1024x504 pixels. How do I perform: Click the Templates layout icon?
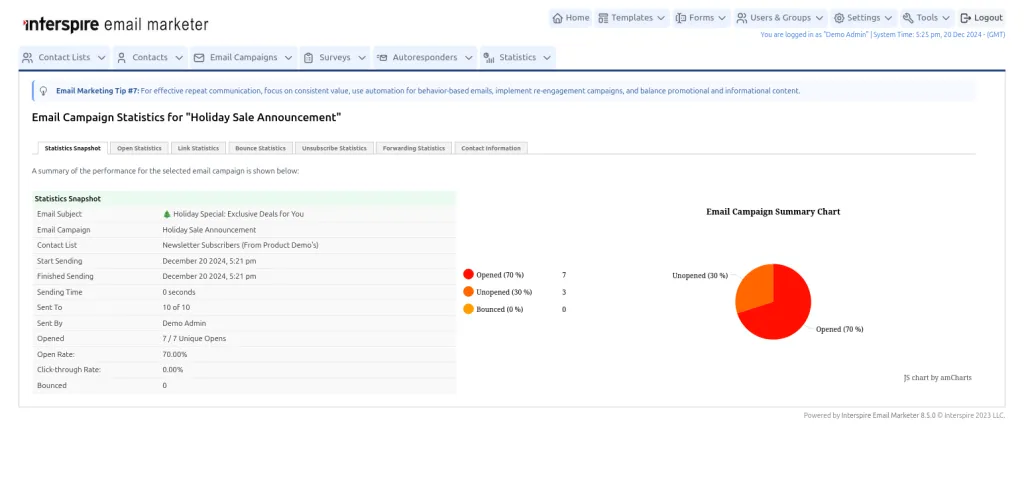coord(603,18)
